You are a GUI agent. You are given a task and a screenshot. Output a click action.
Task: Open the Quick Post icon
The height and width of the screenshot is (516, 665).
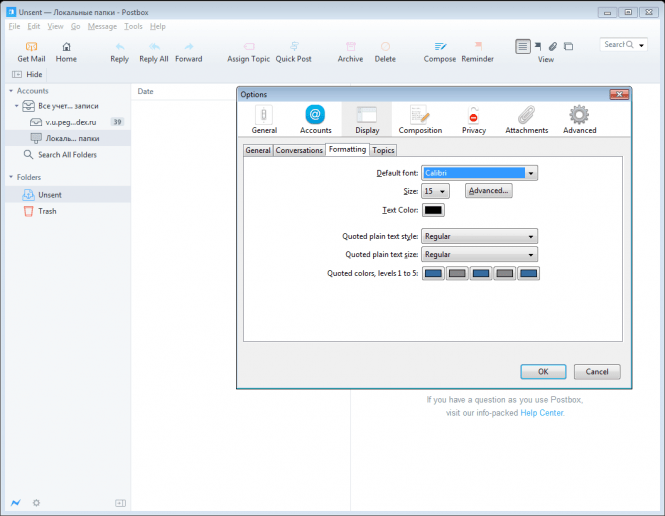click(294, 46)
